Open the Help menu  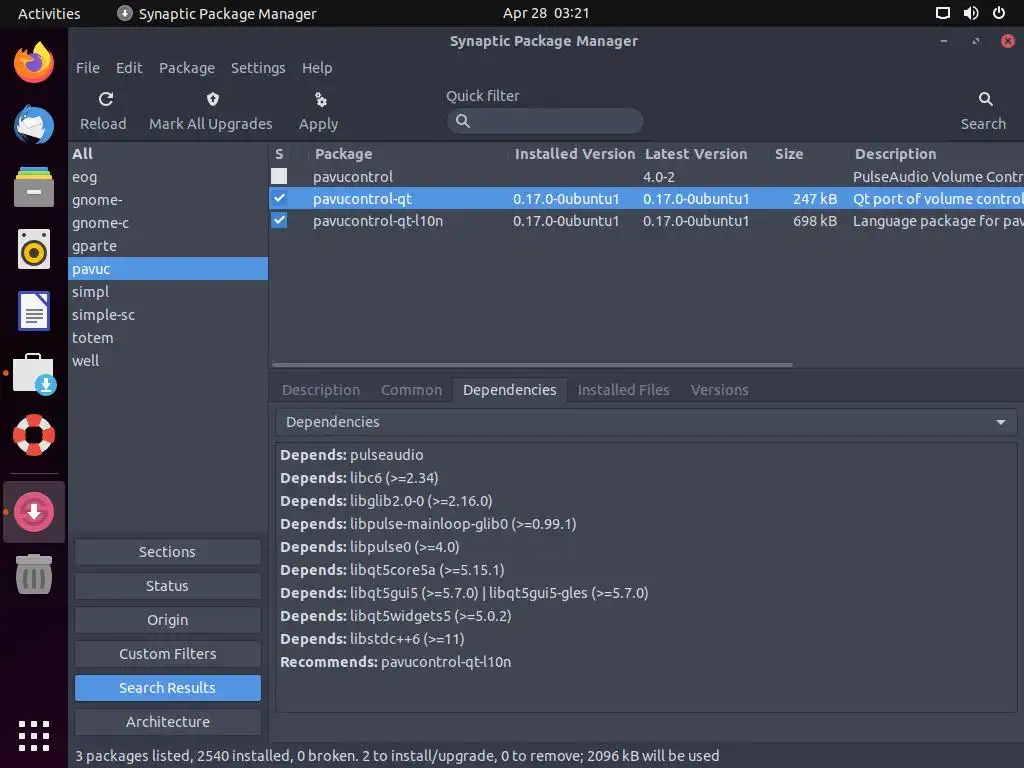point(317,68)
